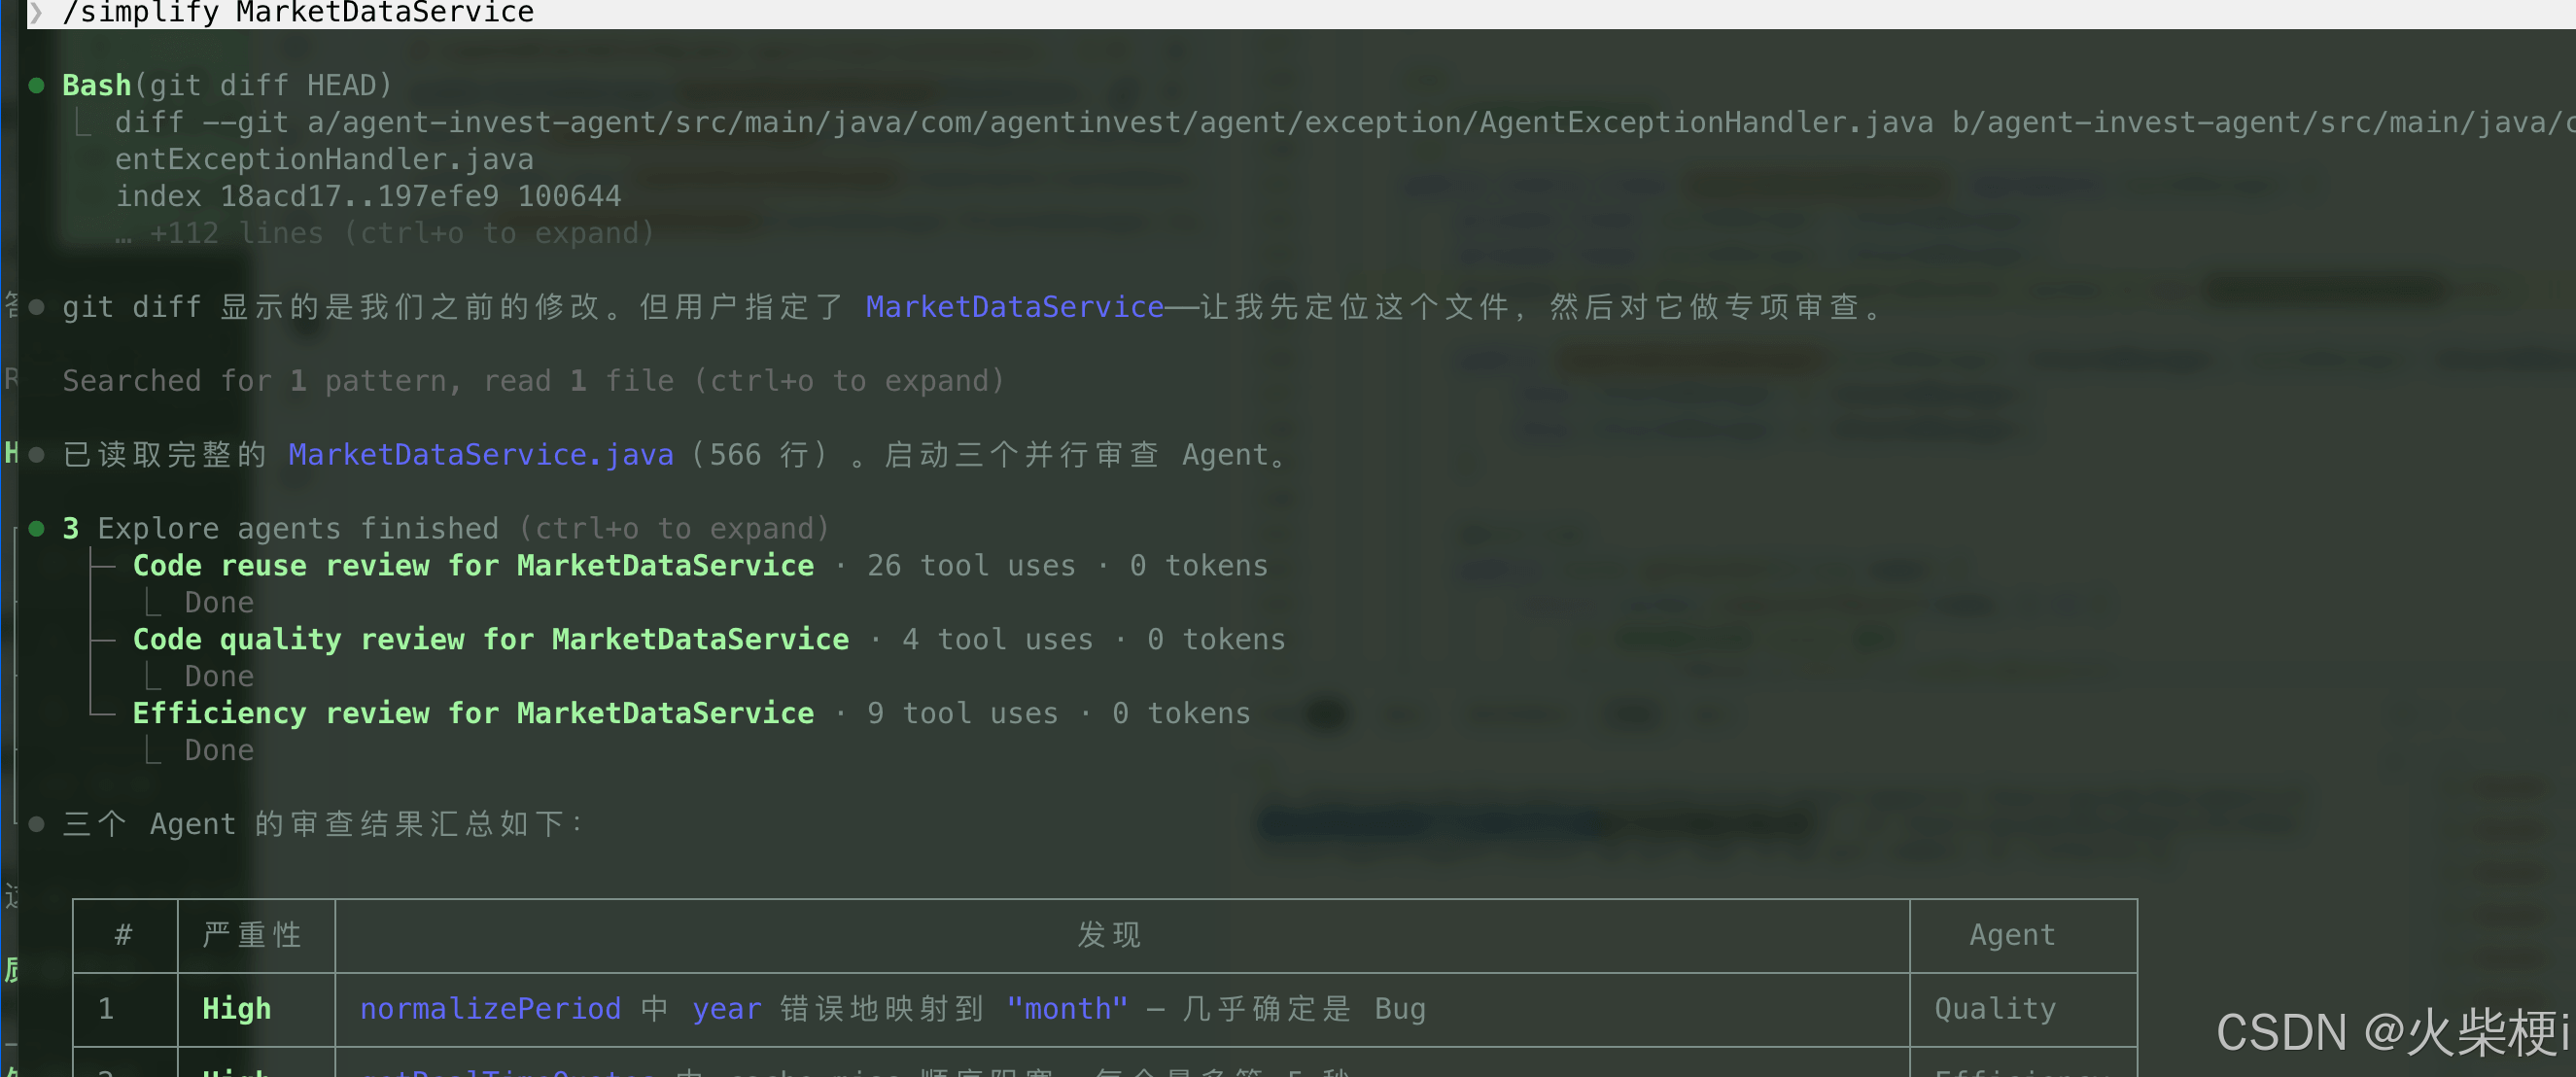This screenshot has height=1077, width=2576.
Task: Click the 9 tool uses count
Action: (963, 714)
